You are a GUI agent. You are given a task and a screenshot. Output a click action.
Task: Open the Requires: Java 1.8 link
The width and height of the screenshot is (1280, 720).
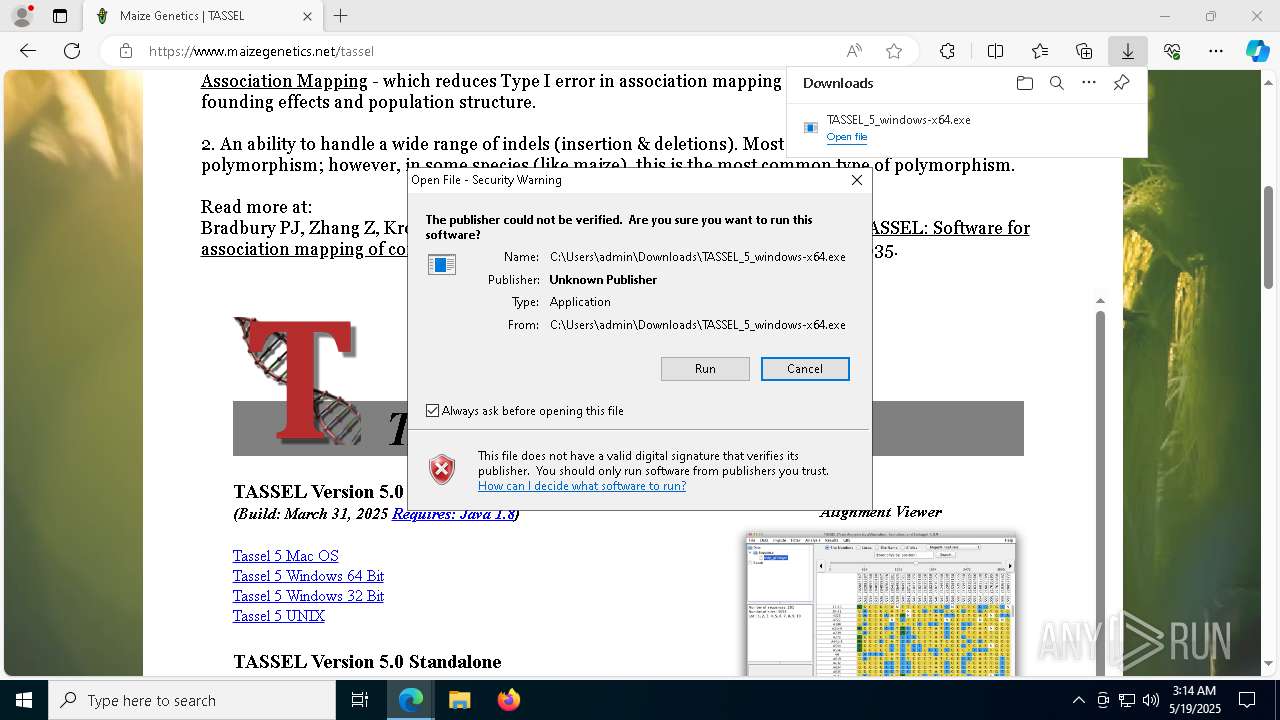[x=454, y=514]
